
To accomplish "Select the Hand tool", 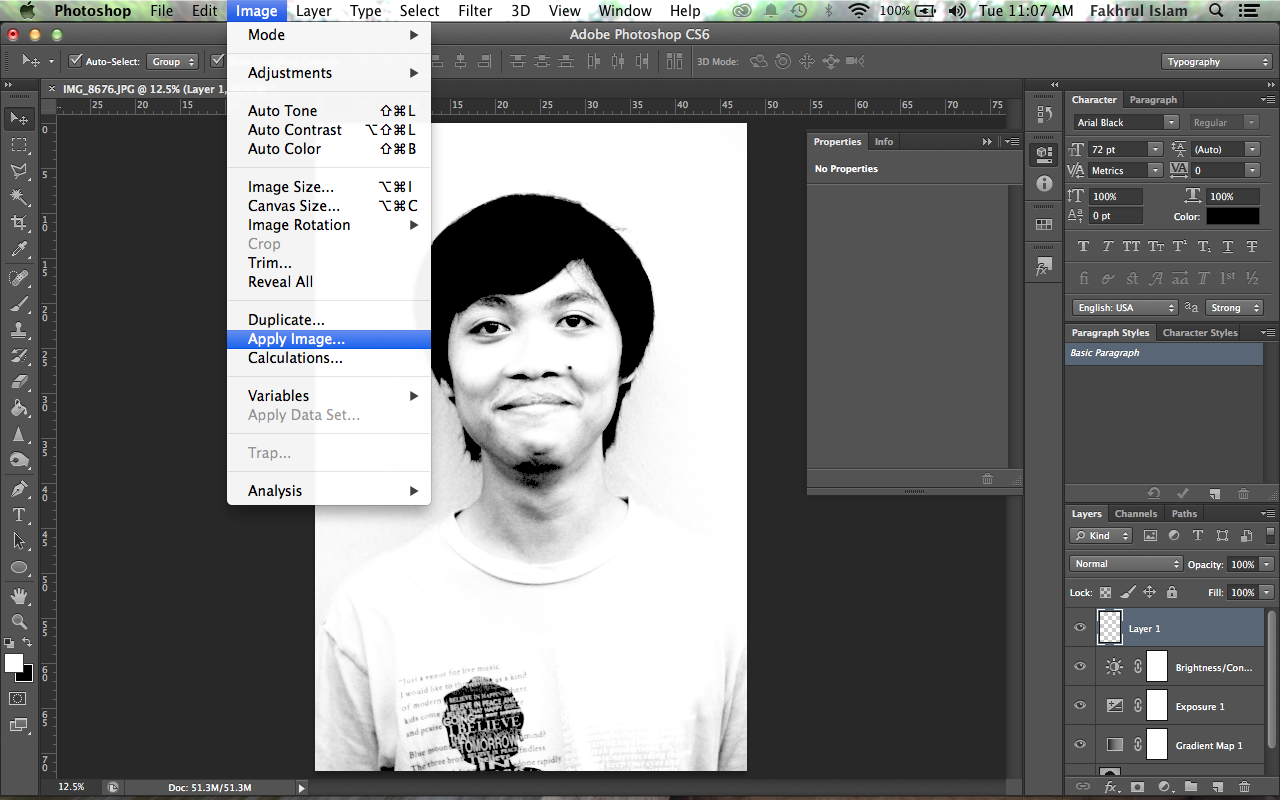I will (x=19, y=596).
